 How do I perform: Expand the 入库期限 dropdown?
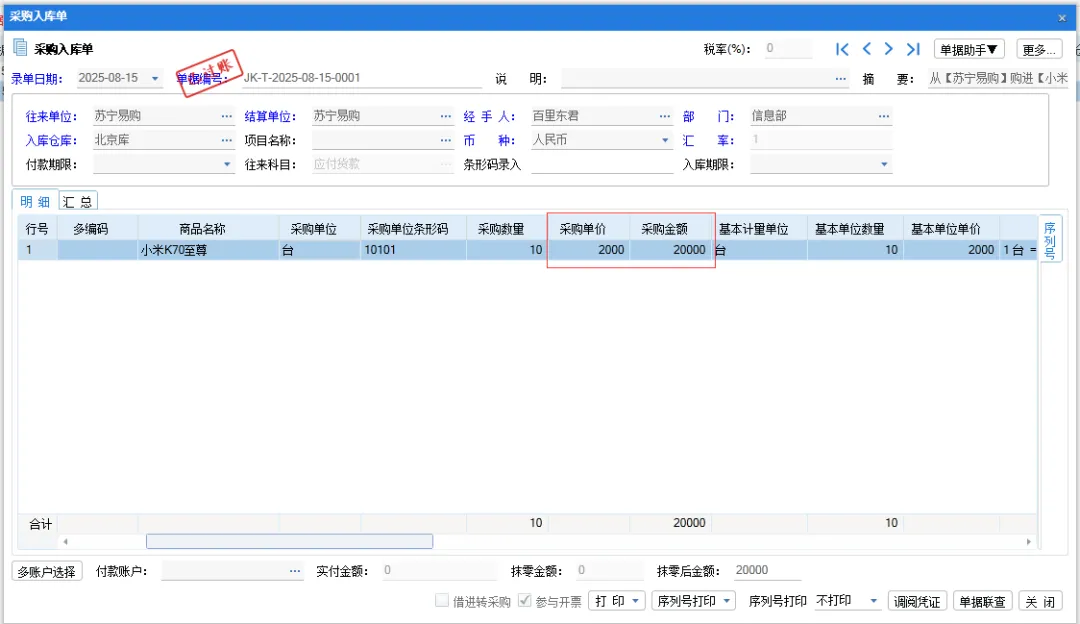[x=884, y=165]
